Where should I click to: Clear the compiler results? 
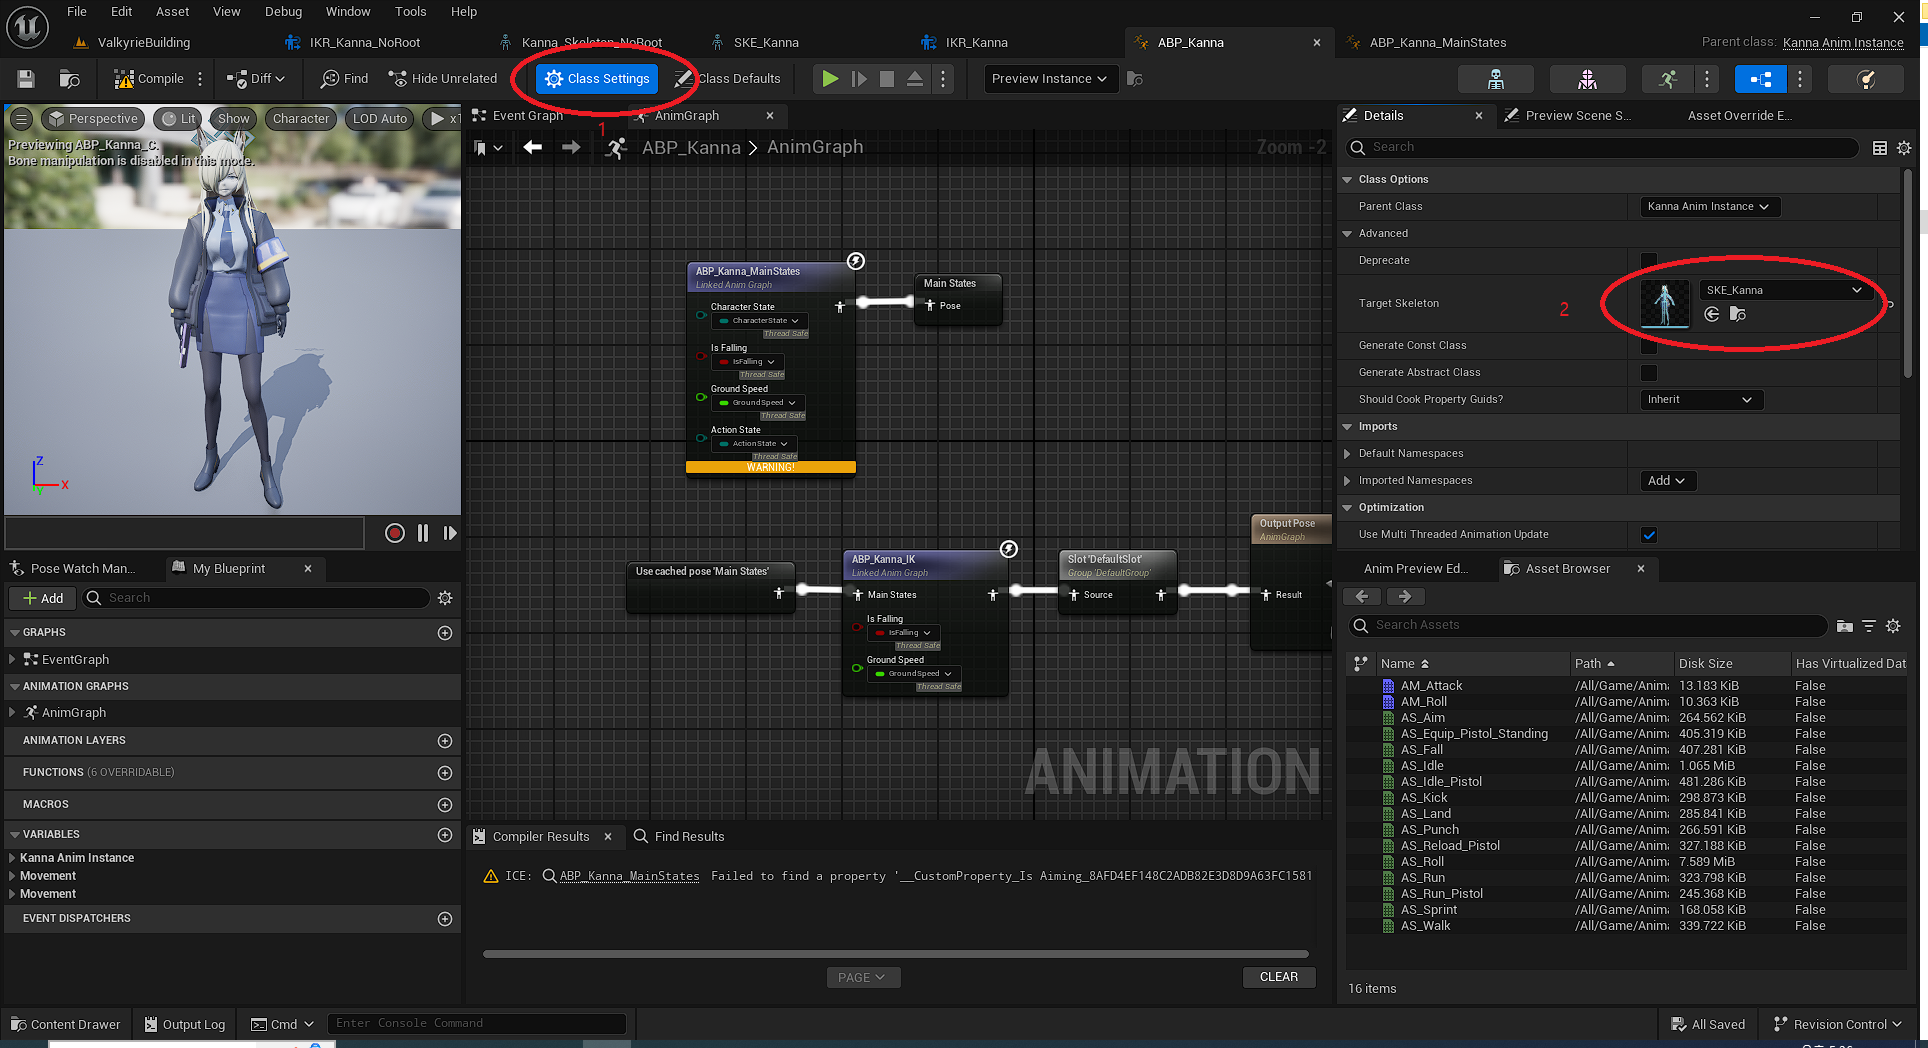(1279, 977)
